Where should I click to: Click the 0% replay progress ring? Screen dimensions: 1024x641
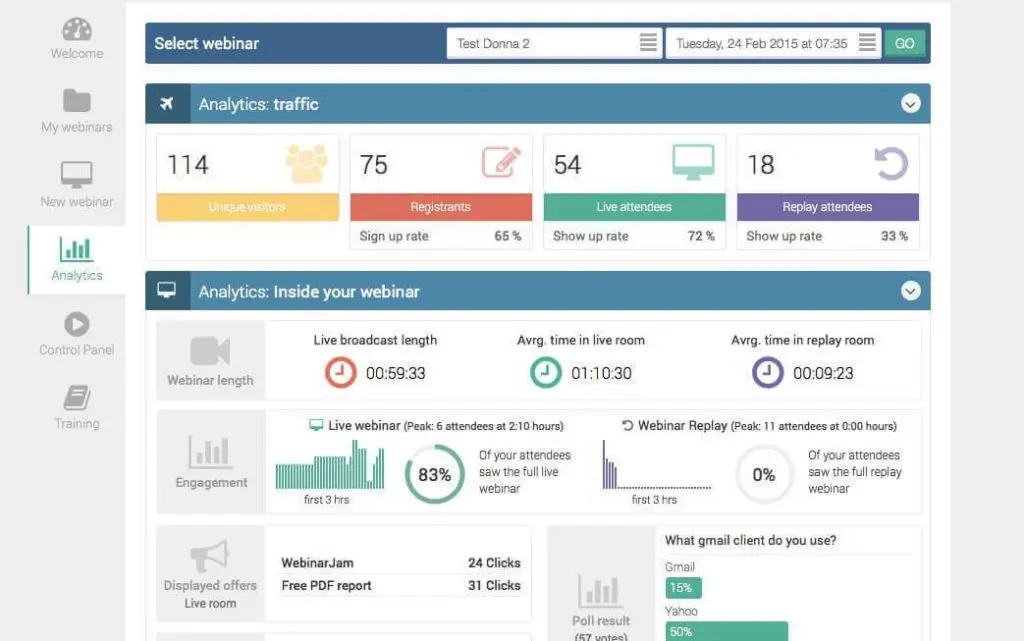763,475
